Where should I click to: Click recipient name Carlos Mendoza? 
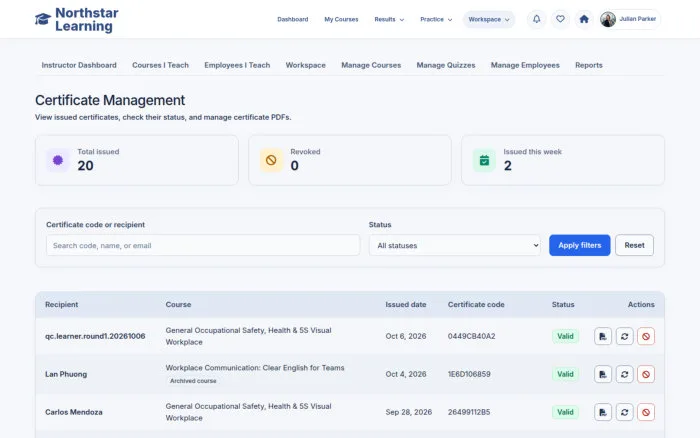pyautogui.click(x=74, y=412)
